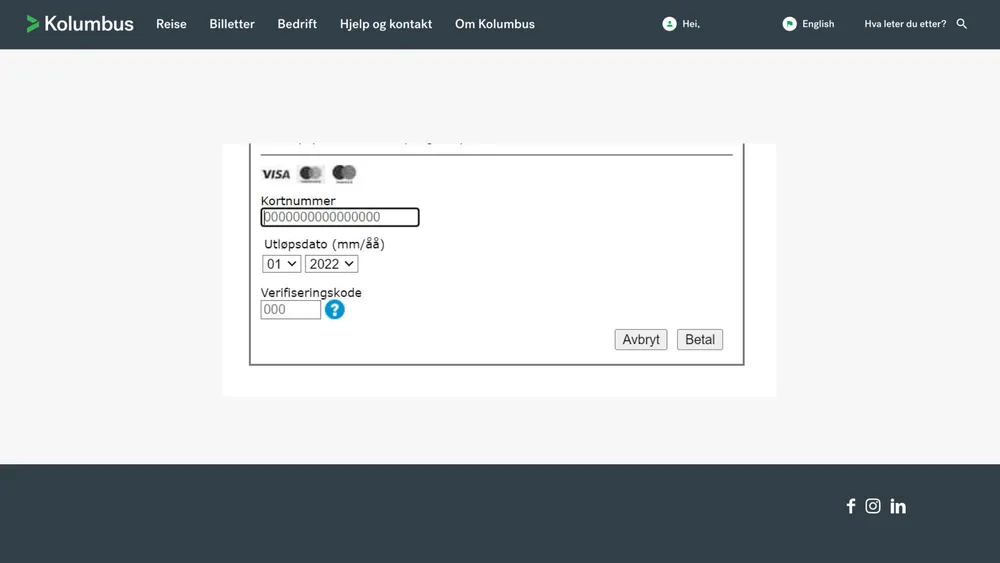This screenshot has height=563, width=1000.
Task: Open Kolumbus Instagram page
Action: [873, 506]
